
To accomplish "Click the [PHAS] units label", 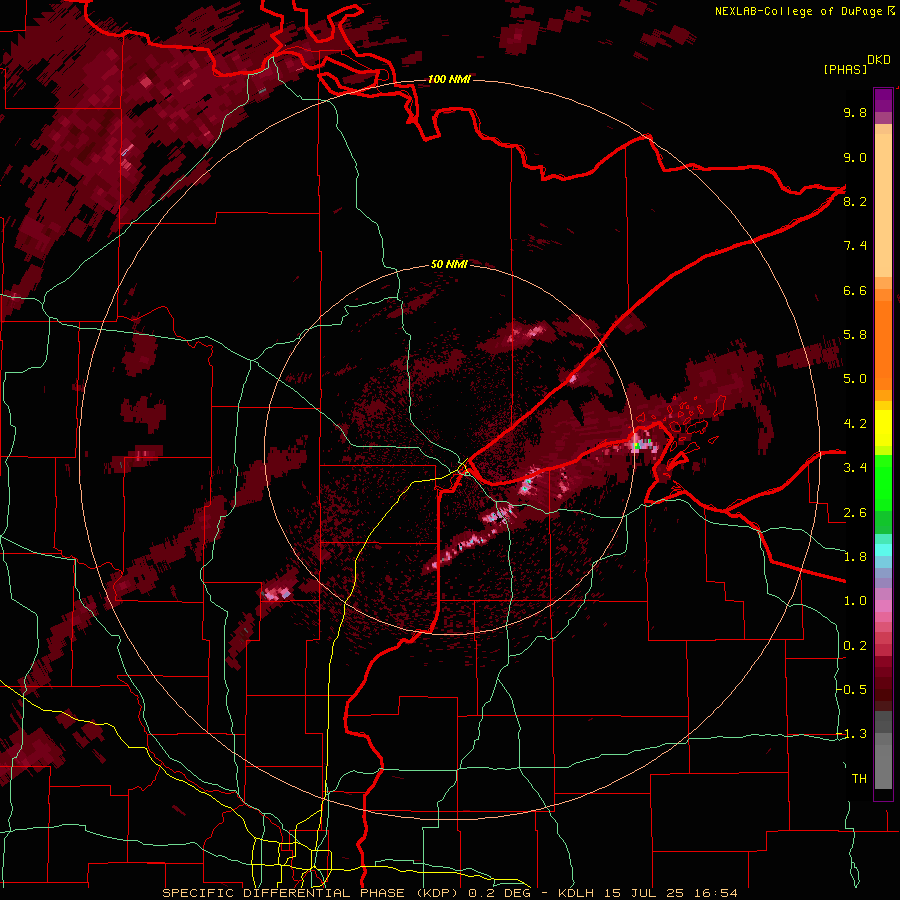I will click(845, 69).
